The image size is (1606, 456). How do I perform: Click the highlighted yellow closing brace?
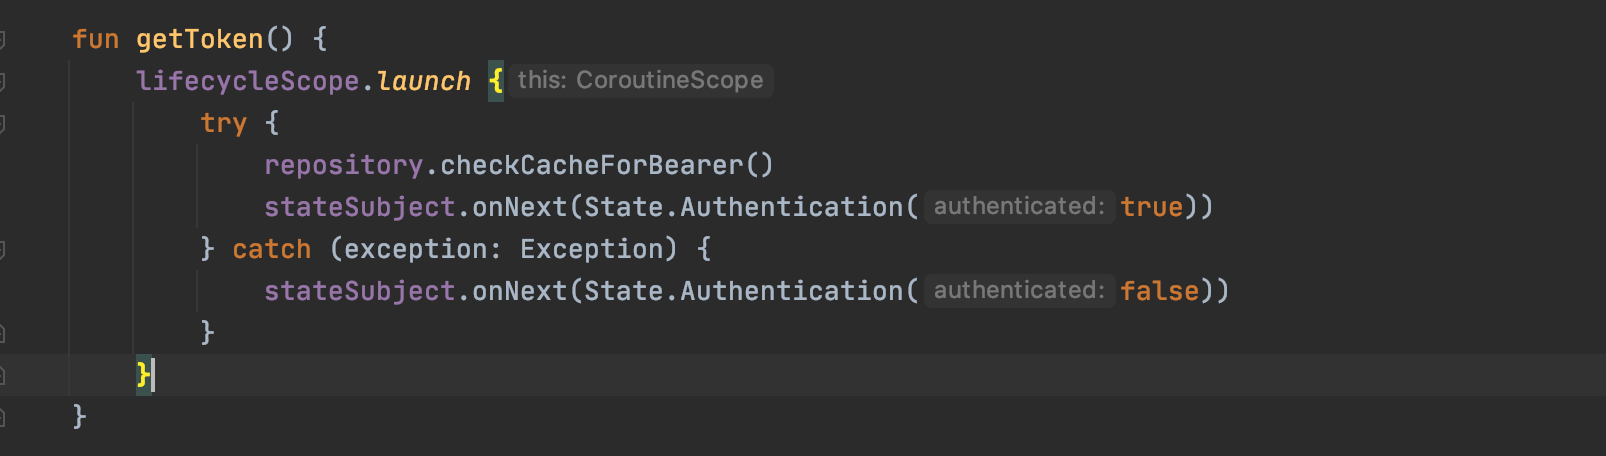pyautogui.click(x=143, y=375)
